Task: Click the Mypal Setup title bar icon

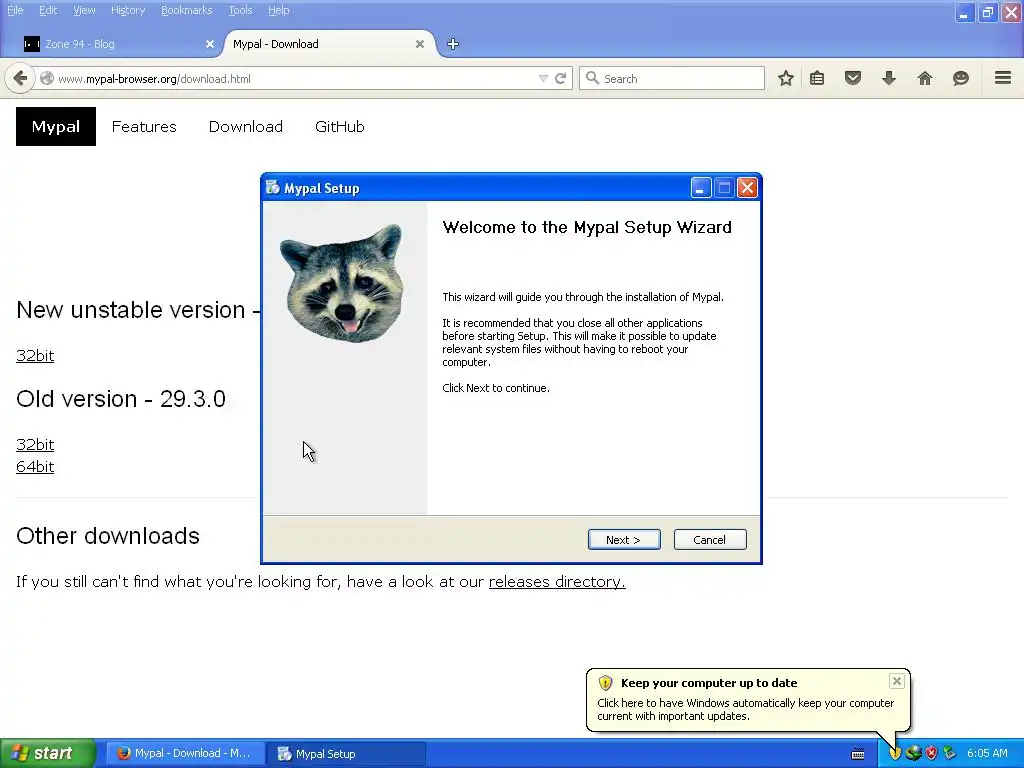Action: [272, 188]
